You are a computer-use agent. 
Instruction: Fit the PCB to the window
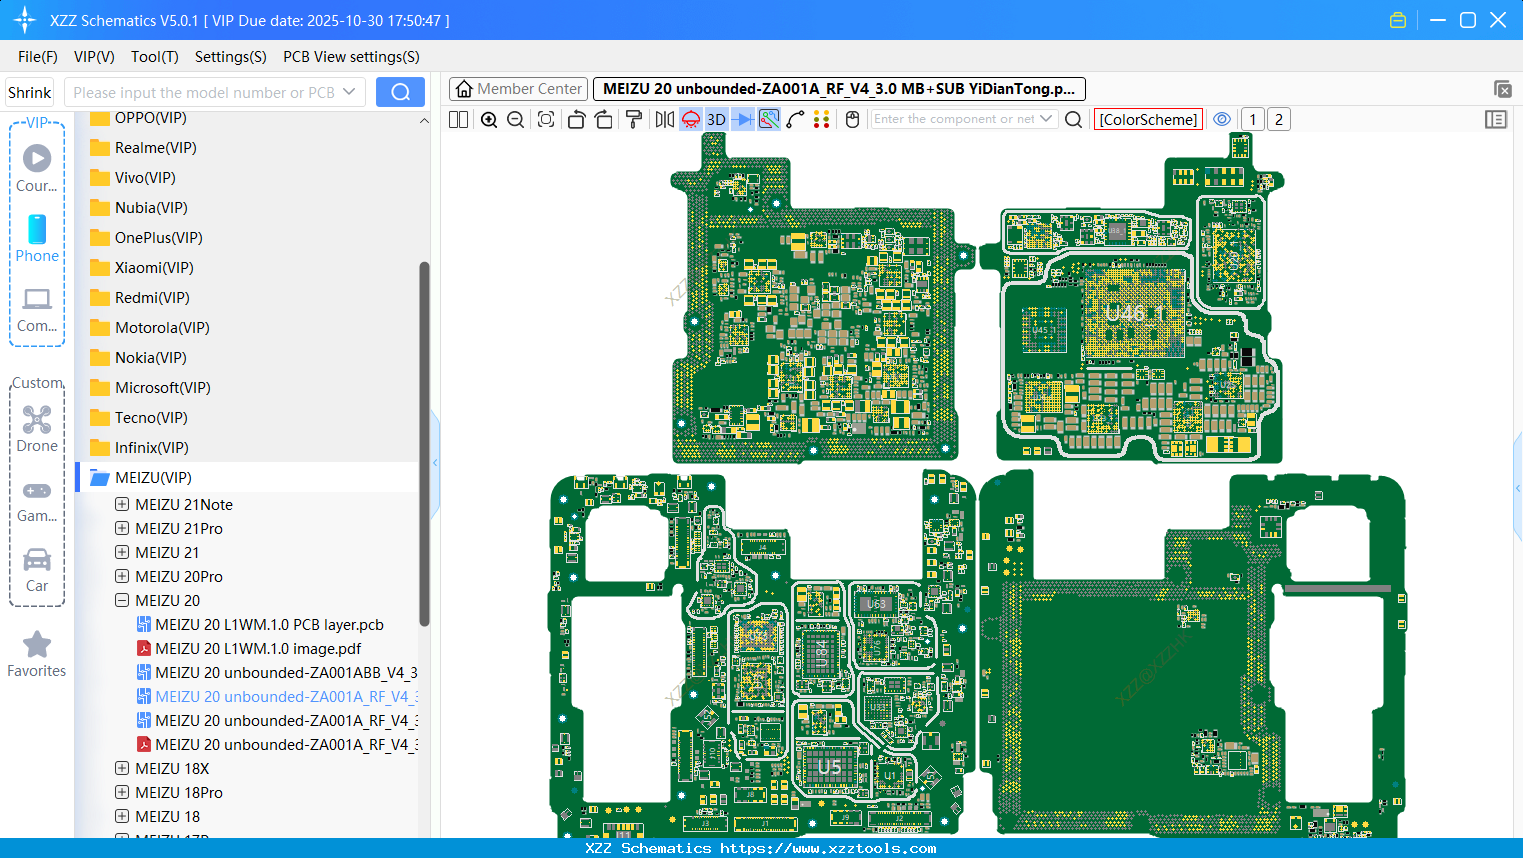pyautogui.click(x=546, y=119)
